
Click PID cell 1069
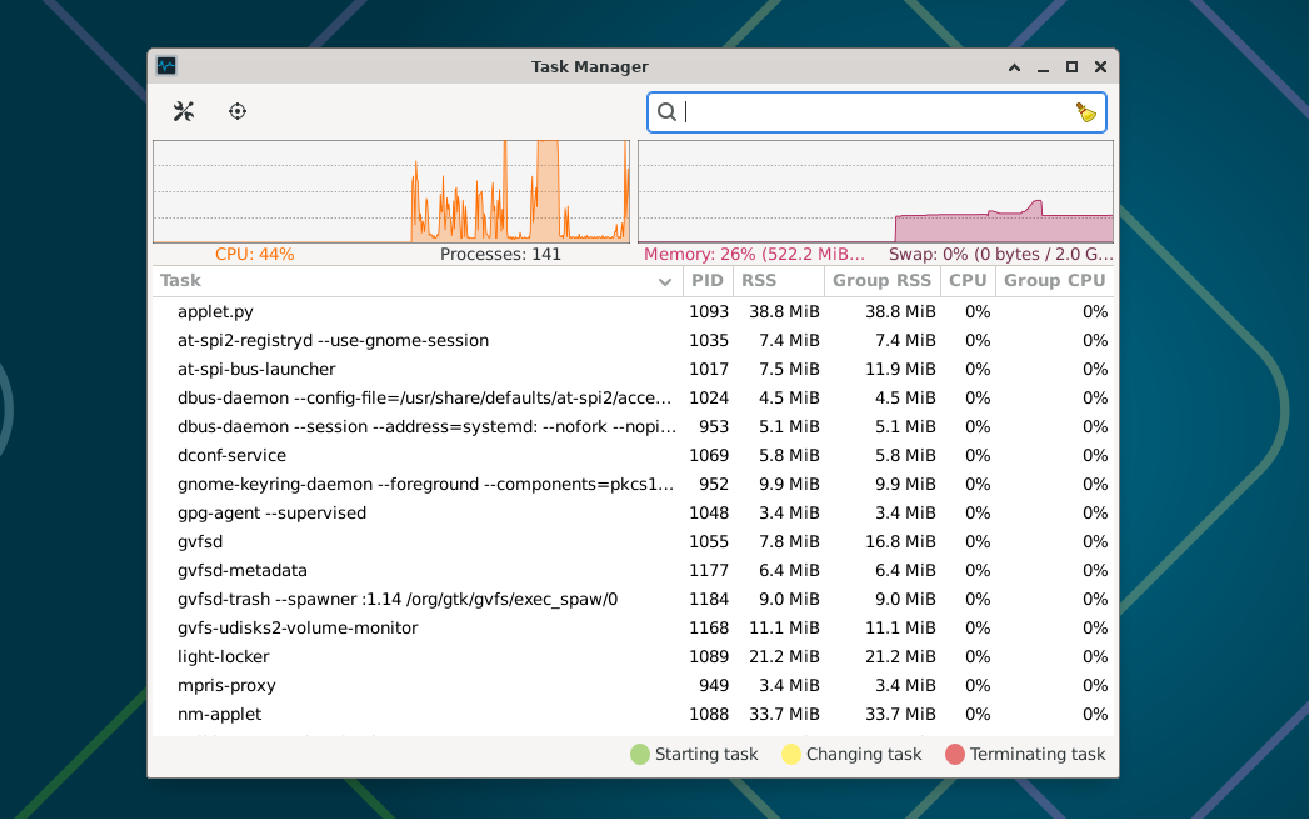click(709, 456)
